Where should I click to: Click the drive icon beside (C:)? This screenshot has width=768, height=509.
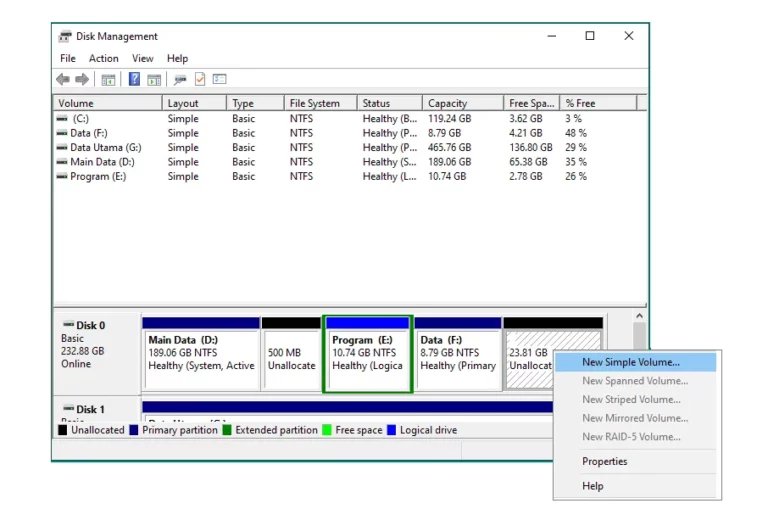click(62, 119)
